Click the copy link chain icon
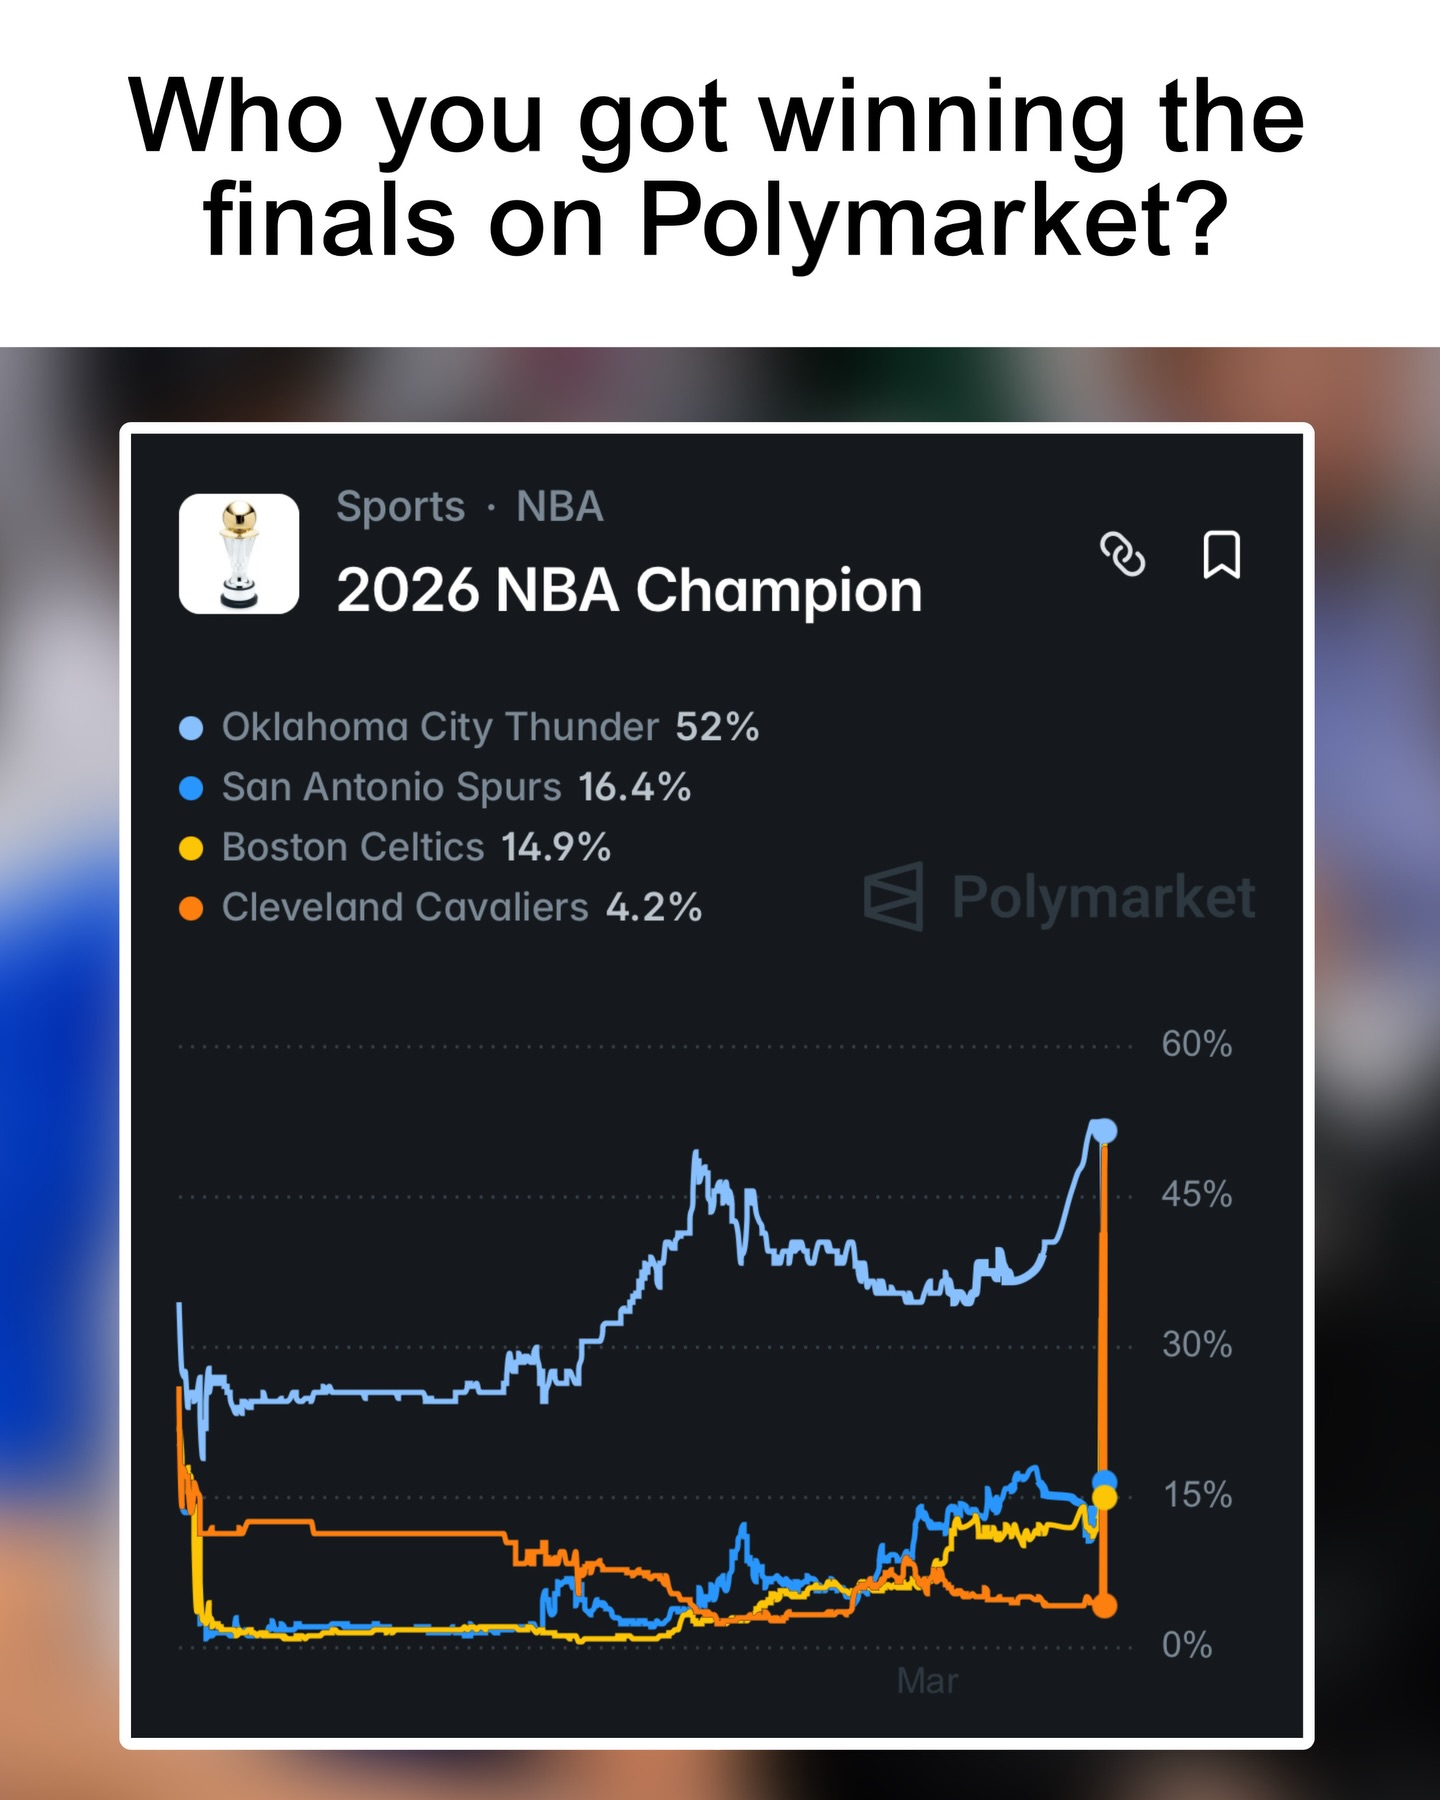Screen dimensions: 1440x1800 pyautogui.click(x=1122, y=554)
